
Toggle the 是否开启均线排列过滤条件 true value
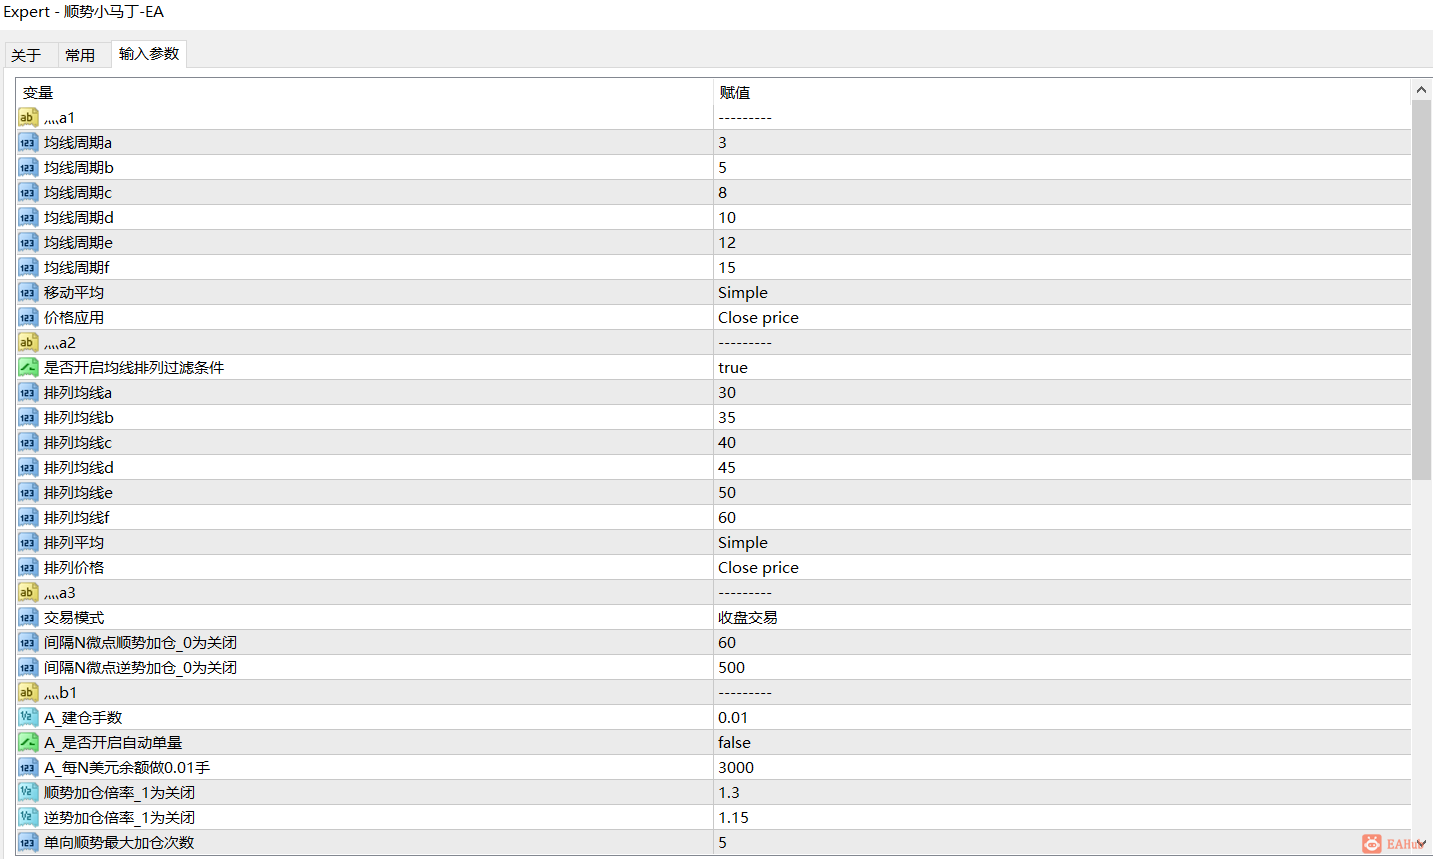(x=733, y=367)
